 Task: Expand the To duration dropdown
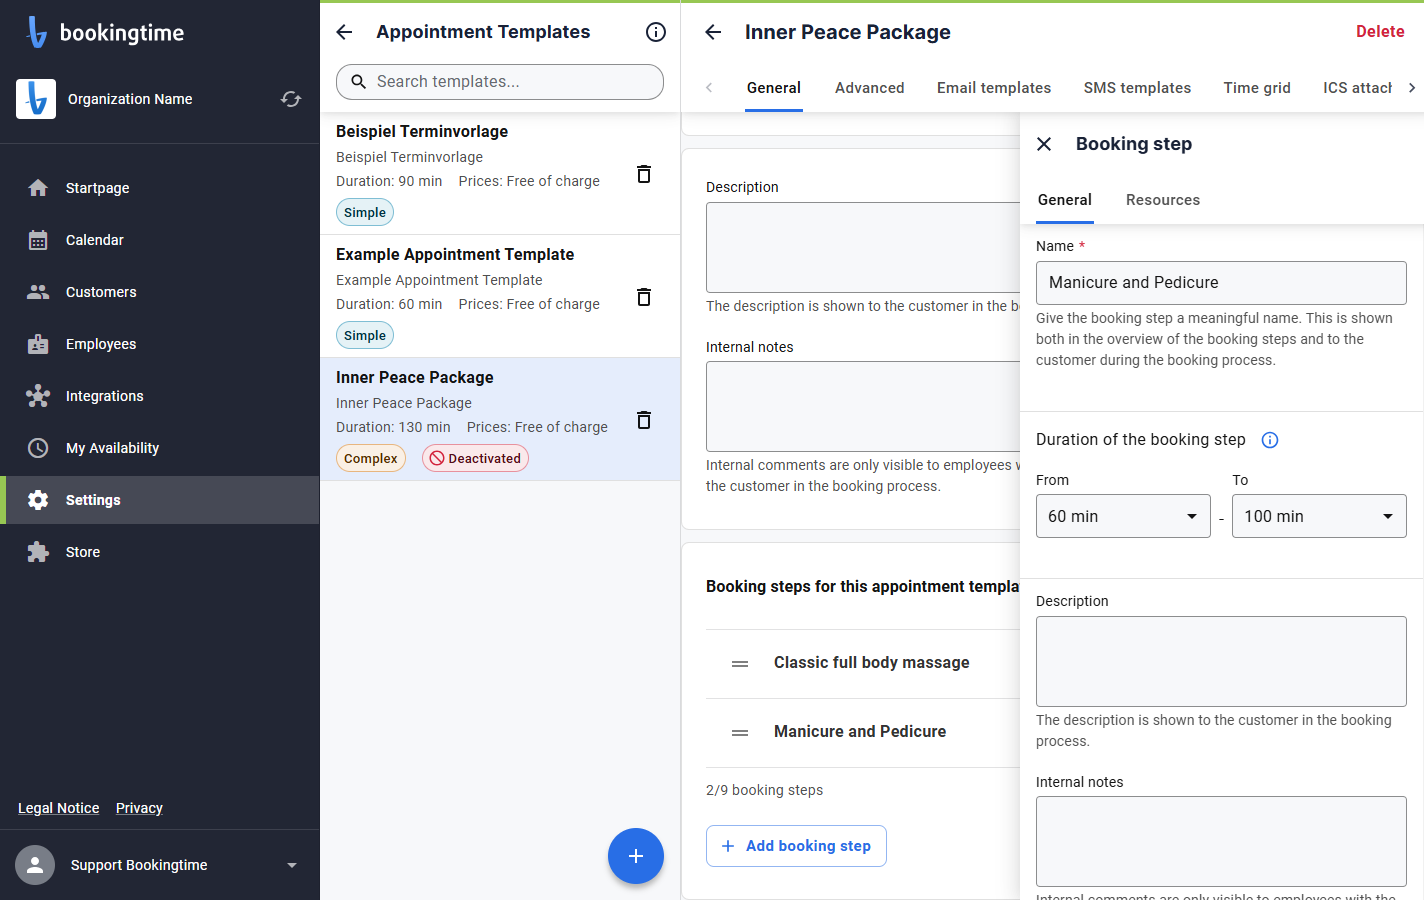1319,516
